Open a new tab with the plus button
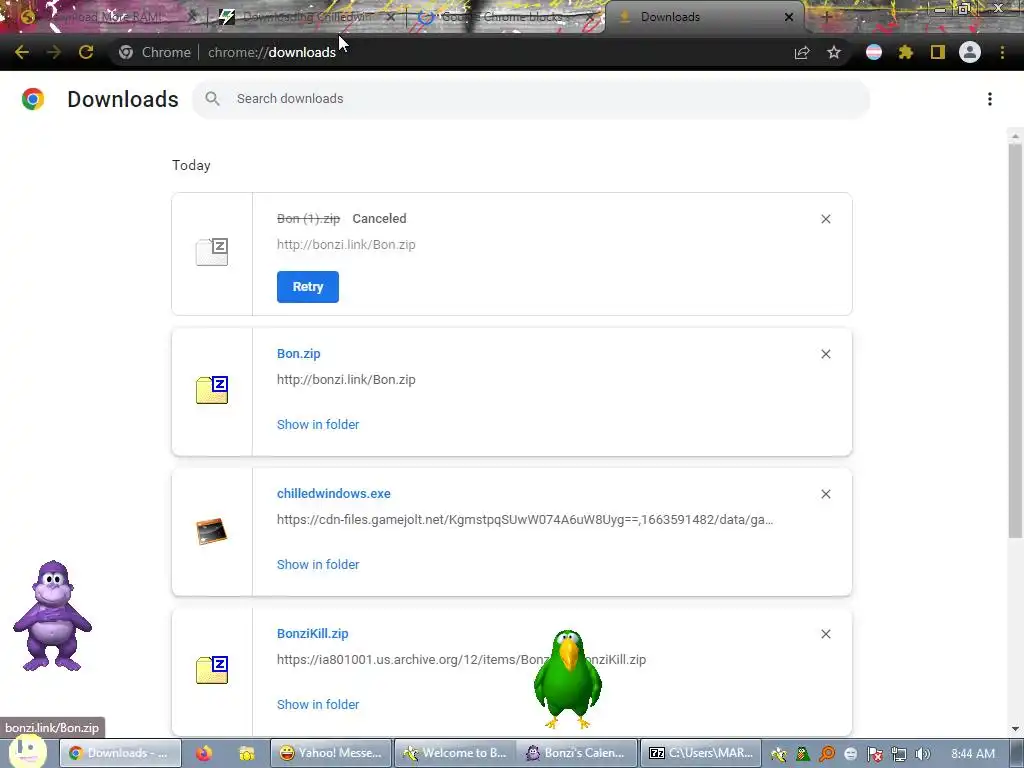This screenshot has height=768, width=1024. pos(826,17)
